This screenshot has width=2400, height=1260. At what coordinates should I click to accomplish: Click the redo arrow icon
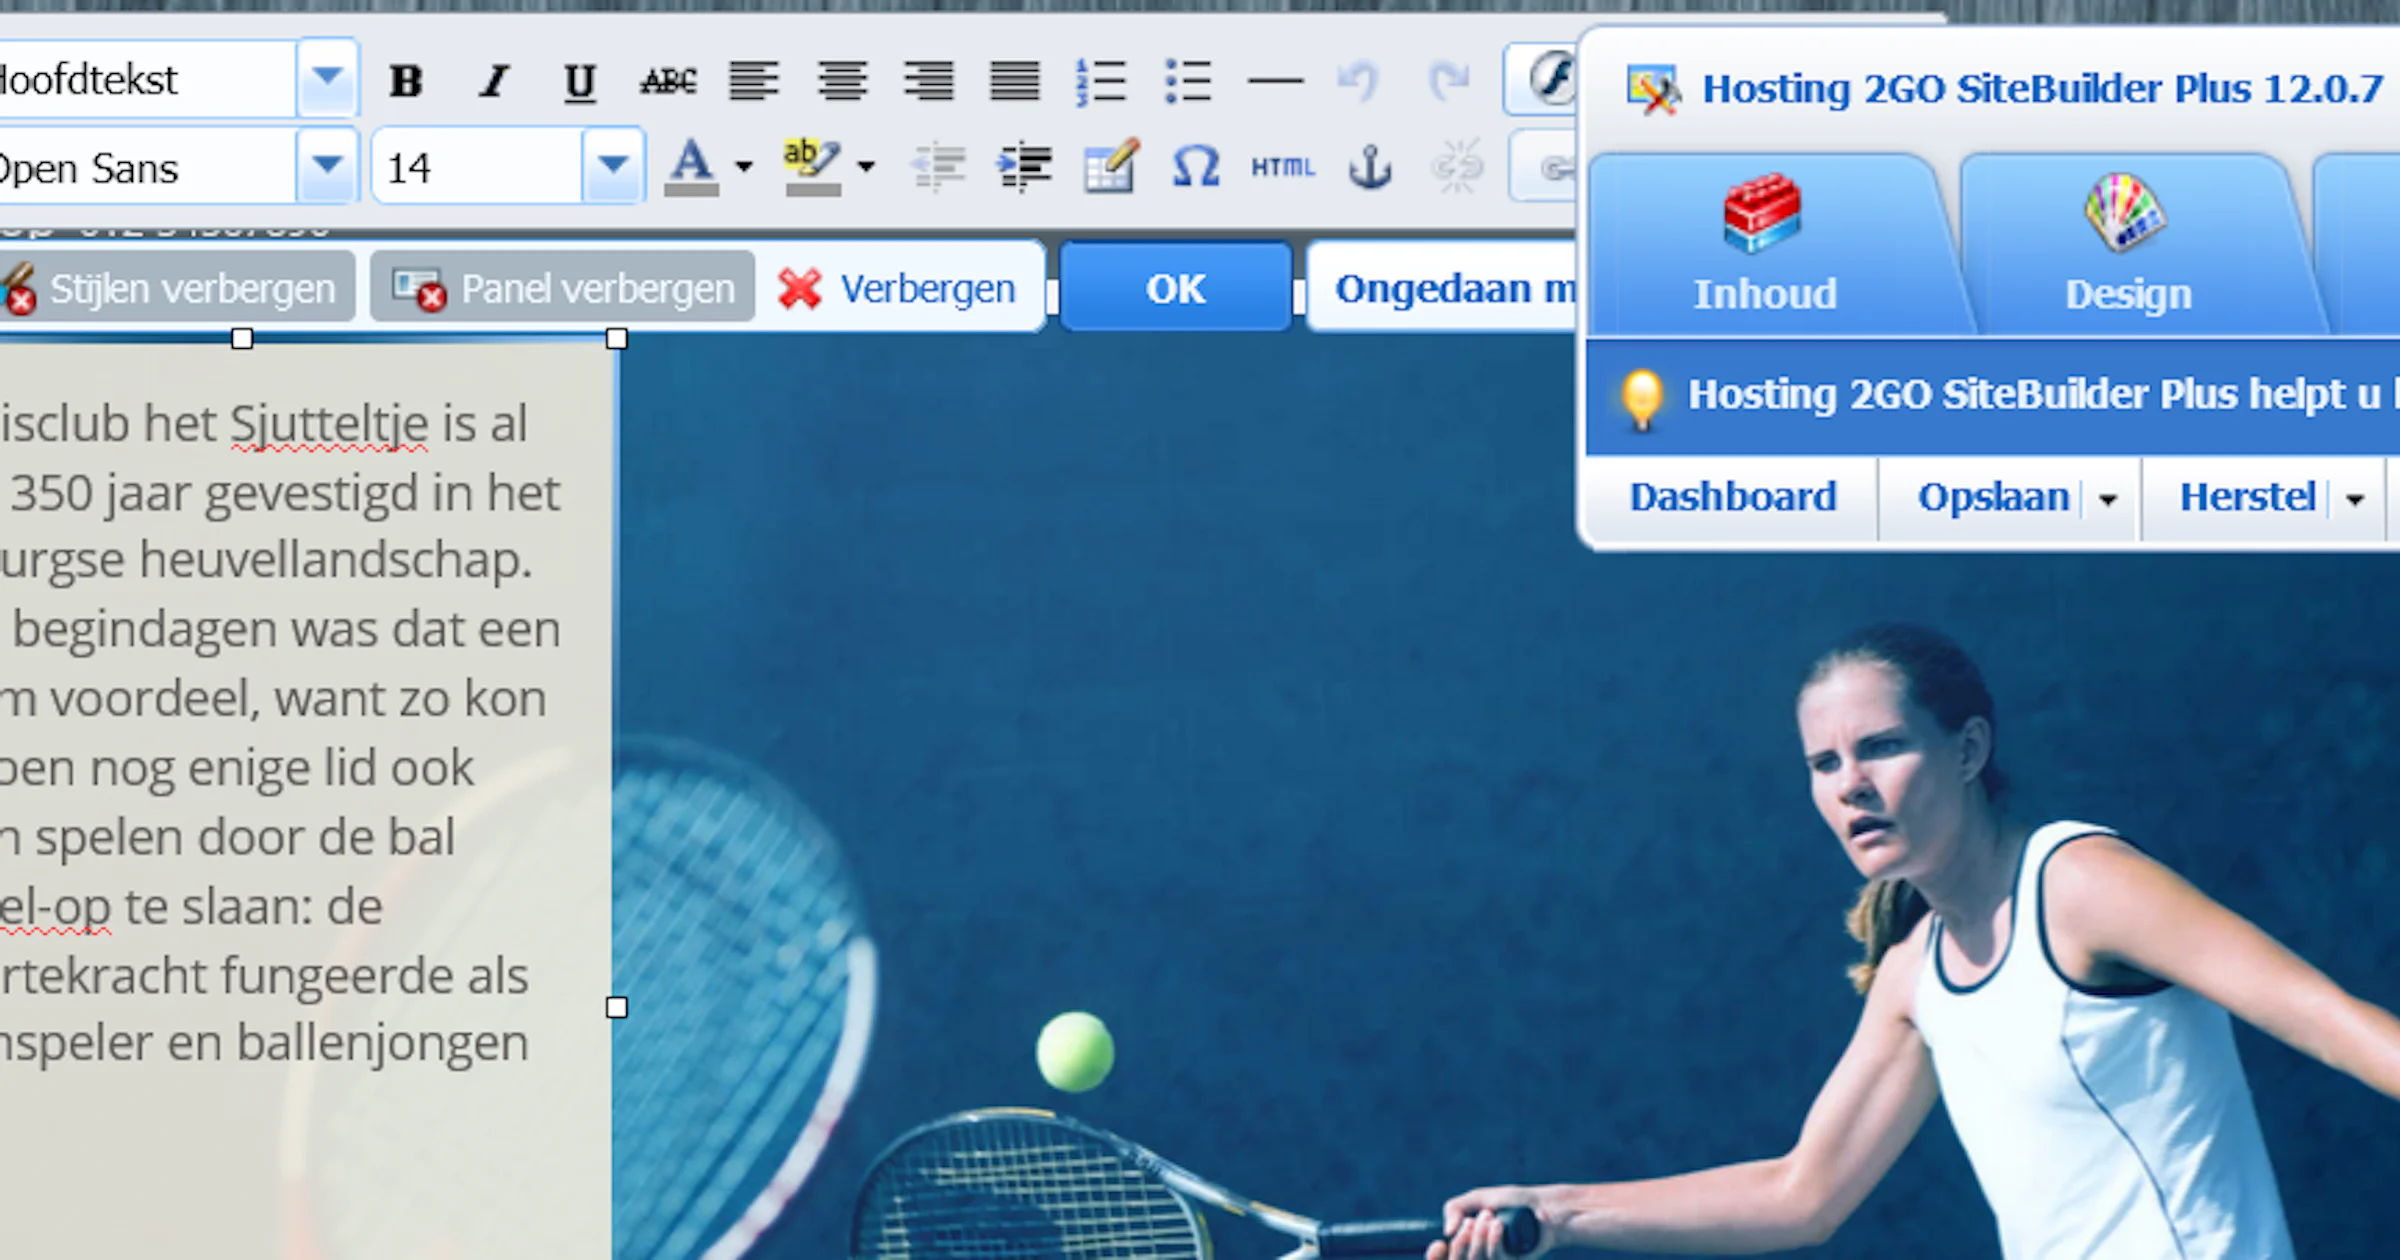pos(1448,80)
